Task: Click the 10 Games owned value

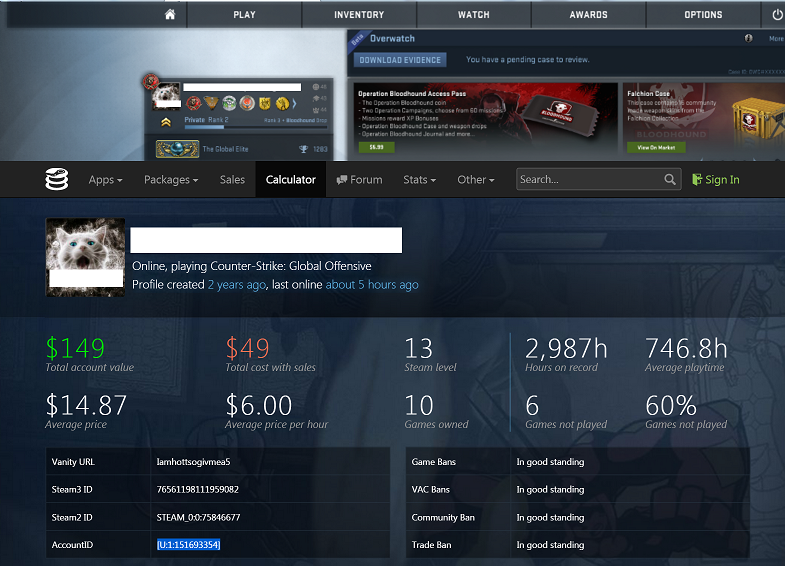Action: (419, 405)
